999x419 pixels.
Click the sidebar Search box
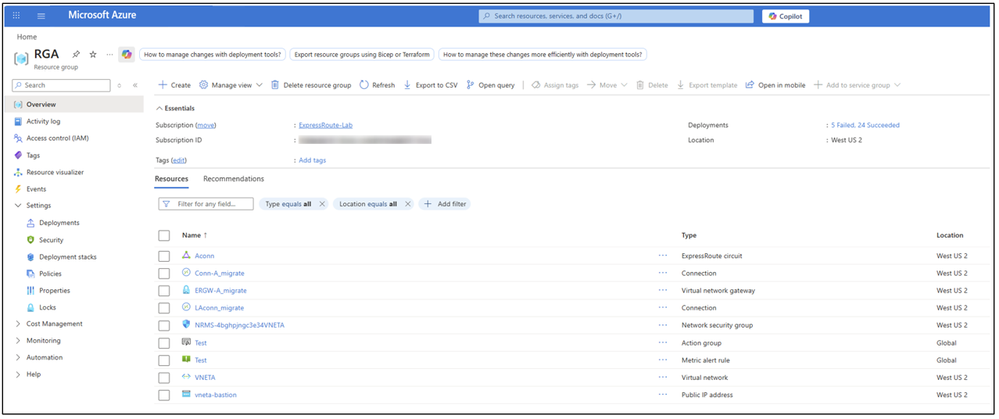click(x=61, y=85)
